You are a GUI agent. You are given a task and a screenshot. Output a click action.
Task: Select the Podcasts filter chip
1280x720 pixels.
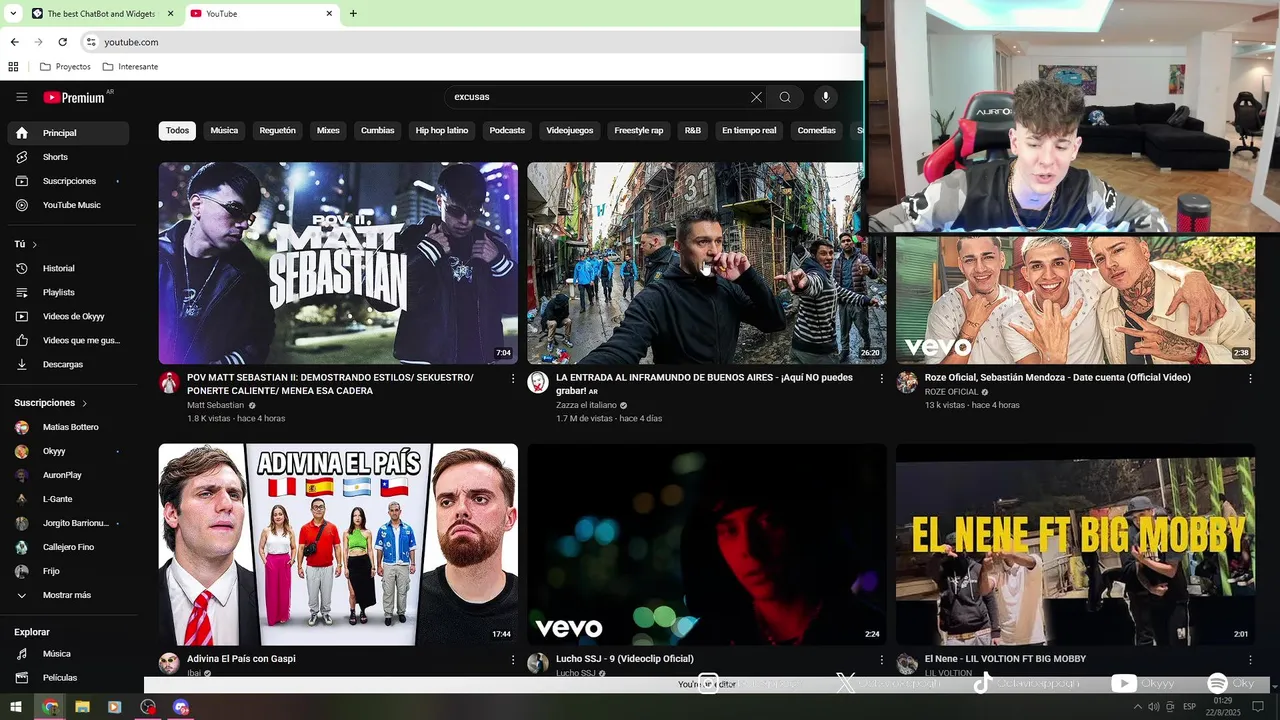tap(507, 130)
